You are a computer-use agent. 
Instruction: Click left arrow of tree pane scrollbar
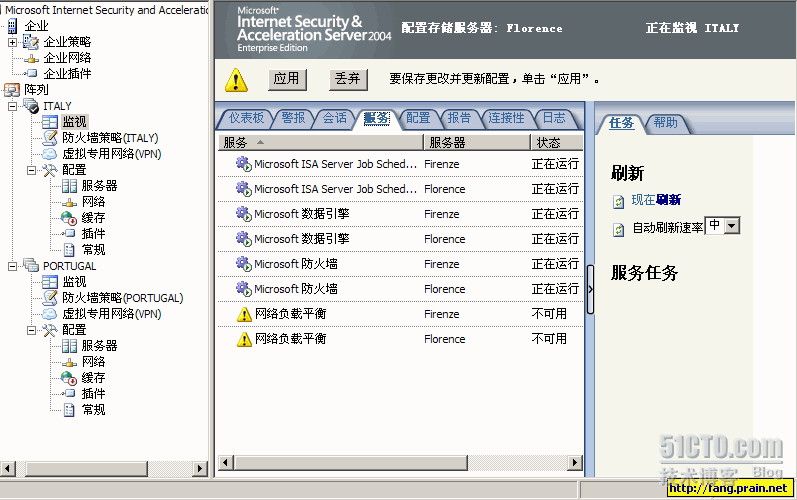(8, 468)
